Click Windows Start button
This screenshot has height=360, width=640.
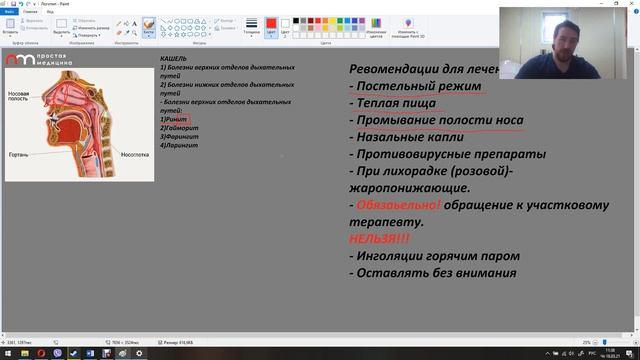click(8, 353)
